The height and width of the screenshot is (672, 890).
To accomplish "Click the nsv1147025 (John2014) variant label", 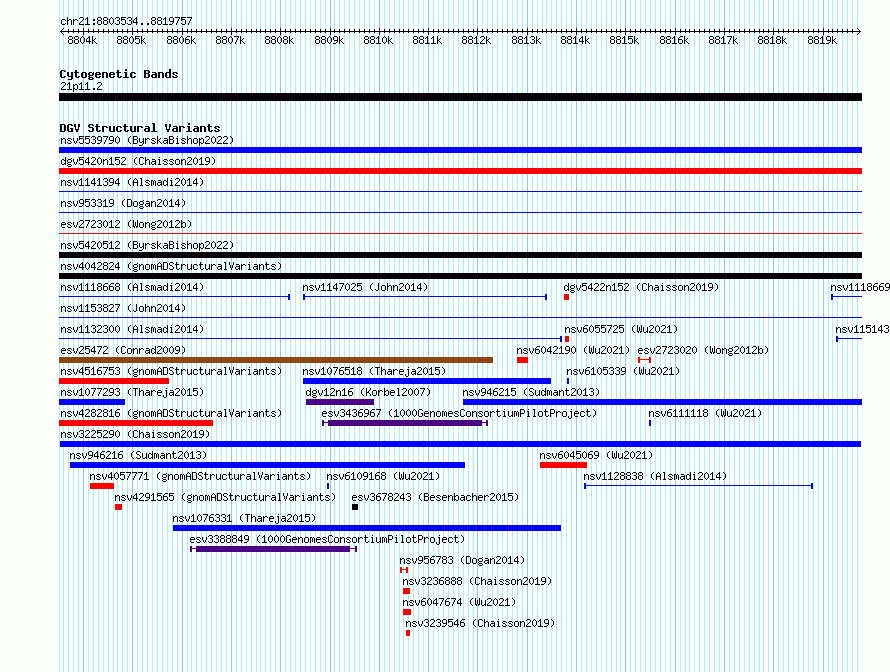I will (x=365, y=287).
